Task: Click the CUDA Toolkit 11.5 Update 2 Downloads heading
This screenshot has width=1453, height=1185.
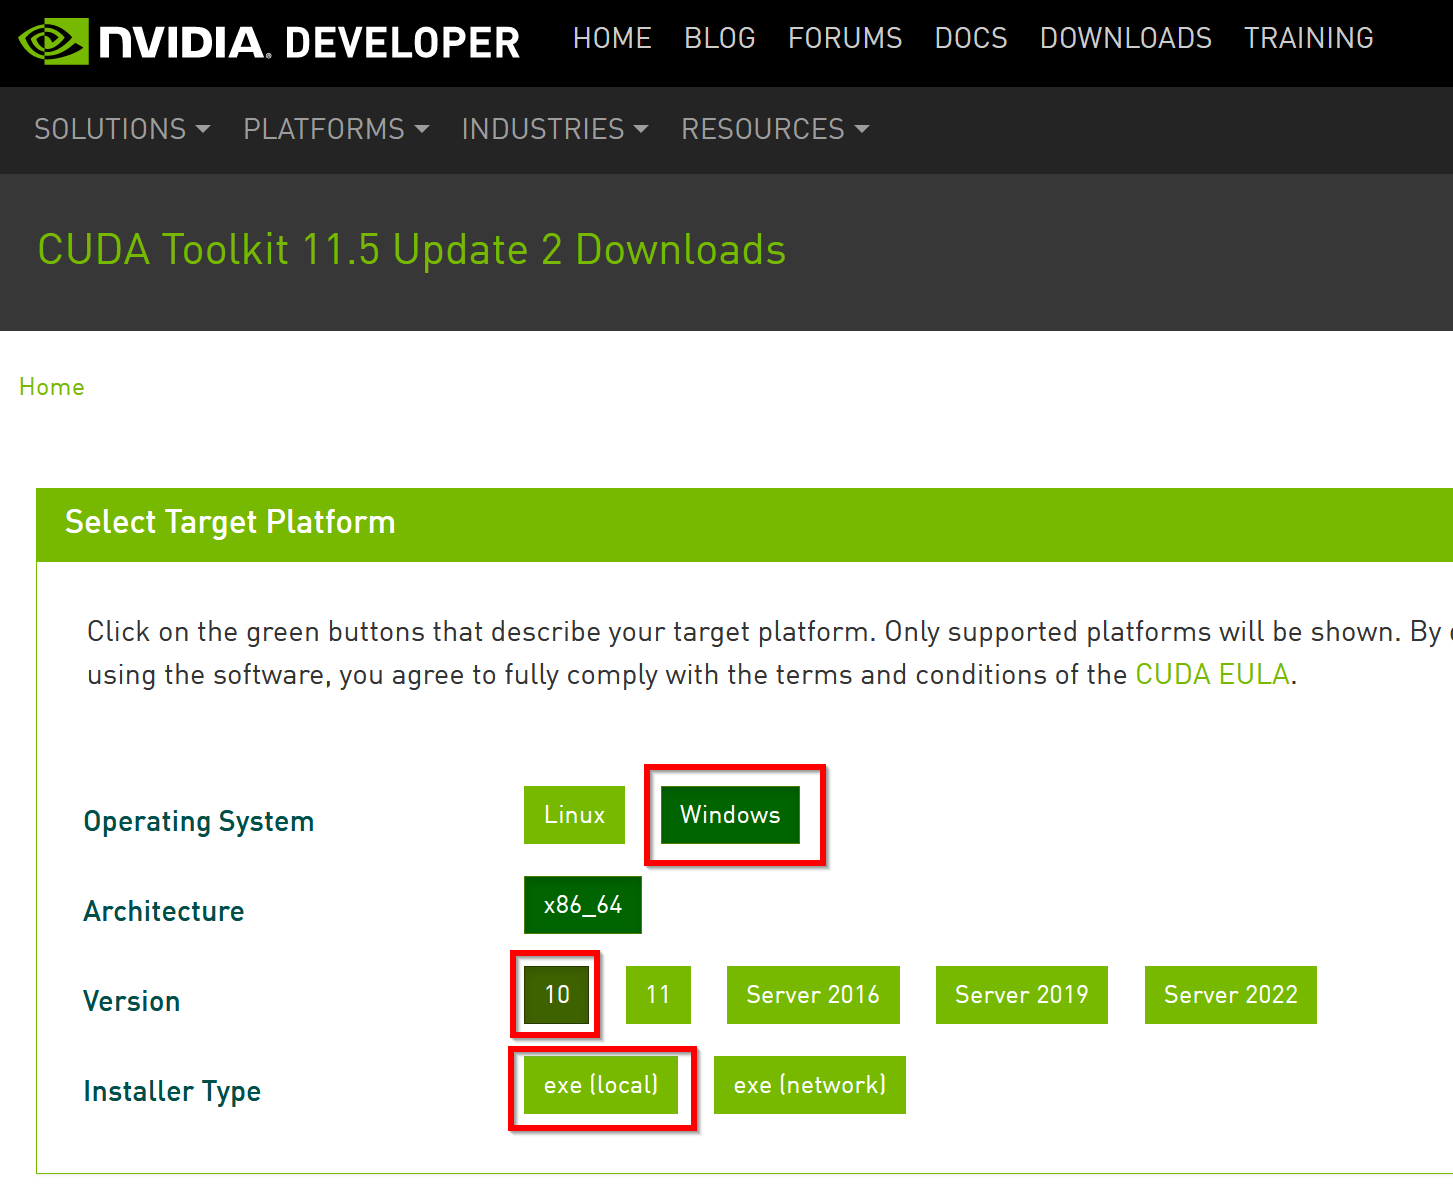Action: tap(412, 250)
